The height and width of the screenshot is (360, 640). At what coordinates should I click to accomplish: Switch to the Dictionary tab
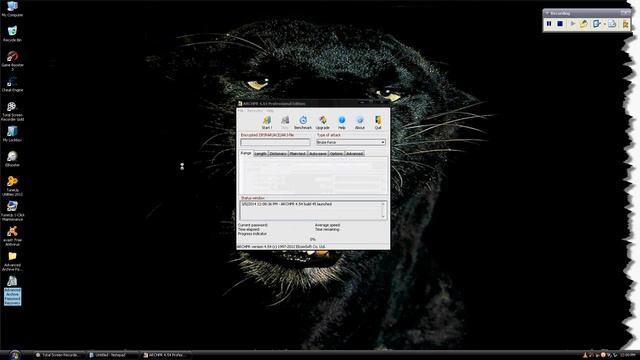[278, 154]
